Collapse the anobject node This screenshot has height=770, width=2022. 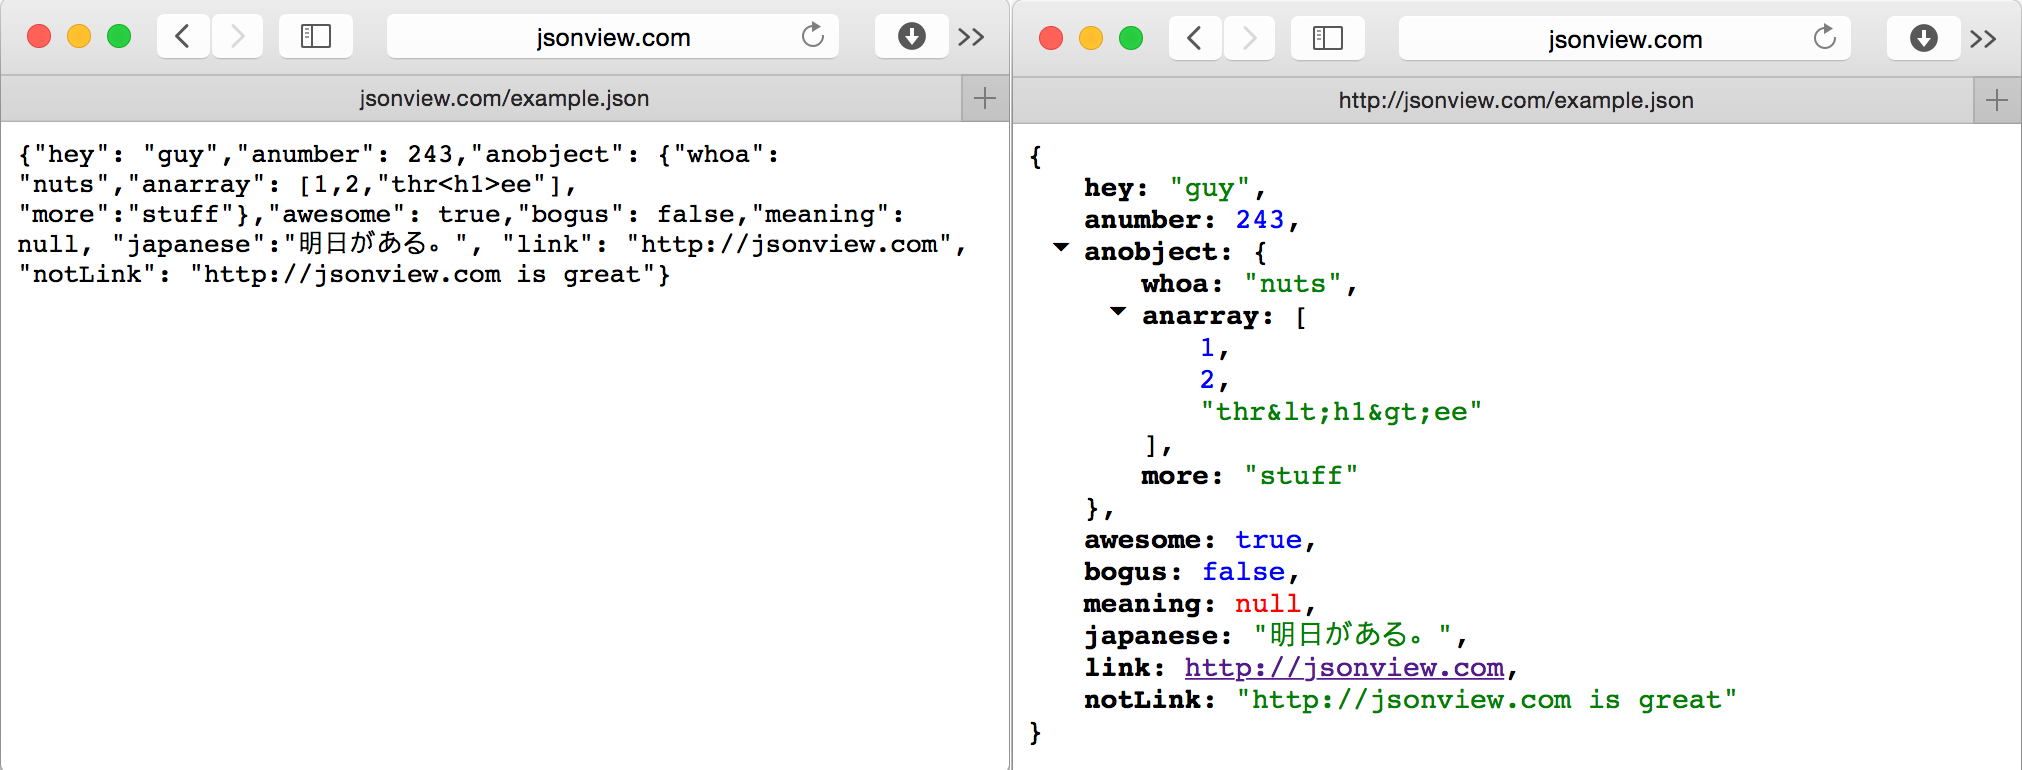(1061, 247)
